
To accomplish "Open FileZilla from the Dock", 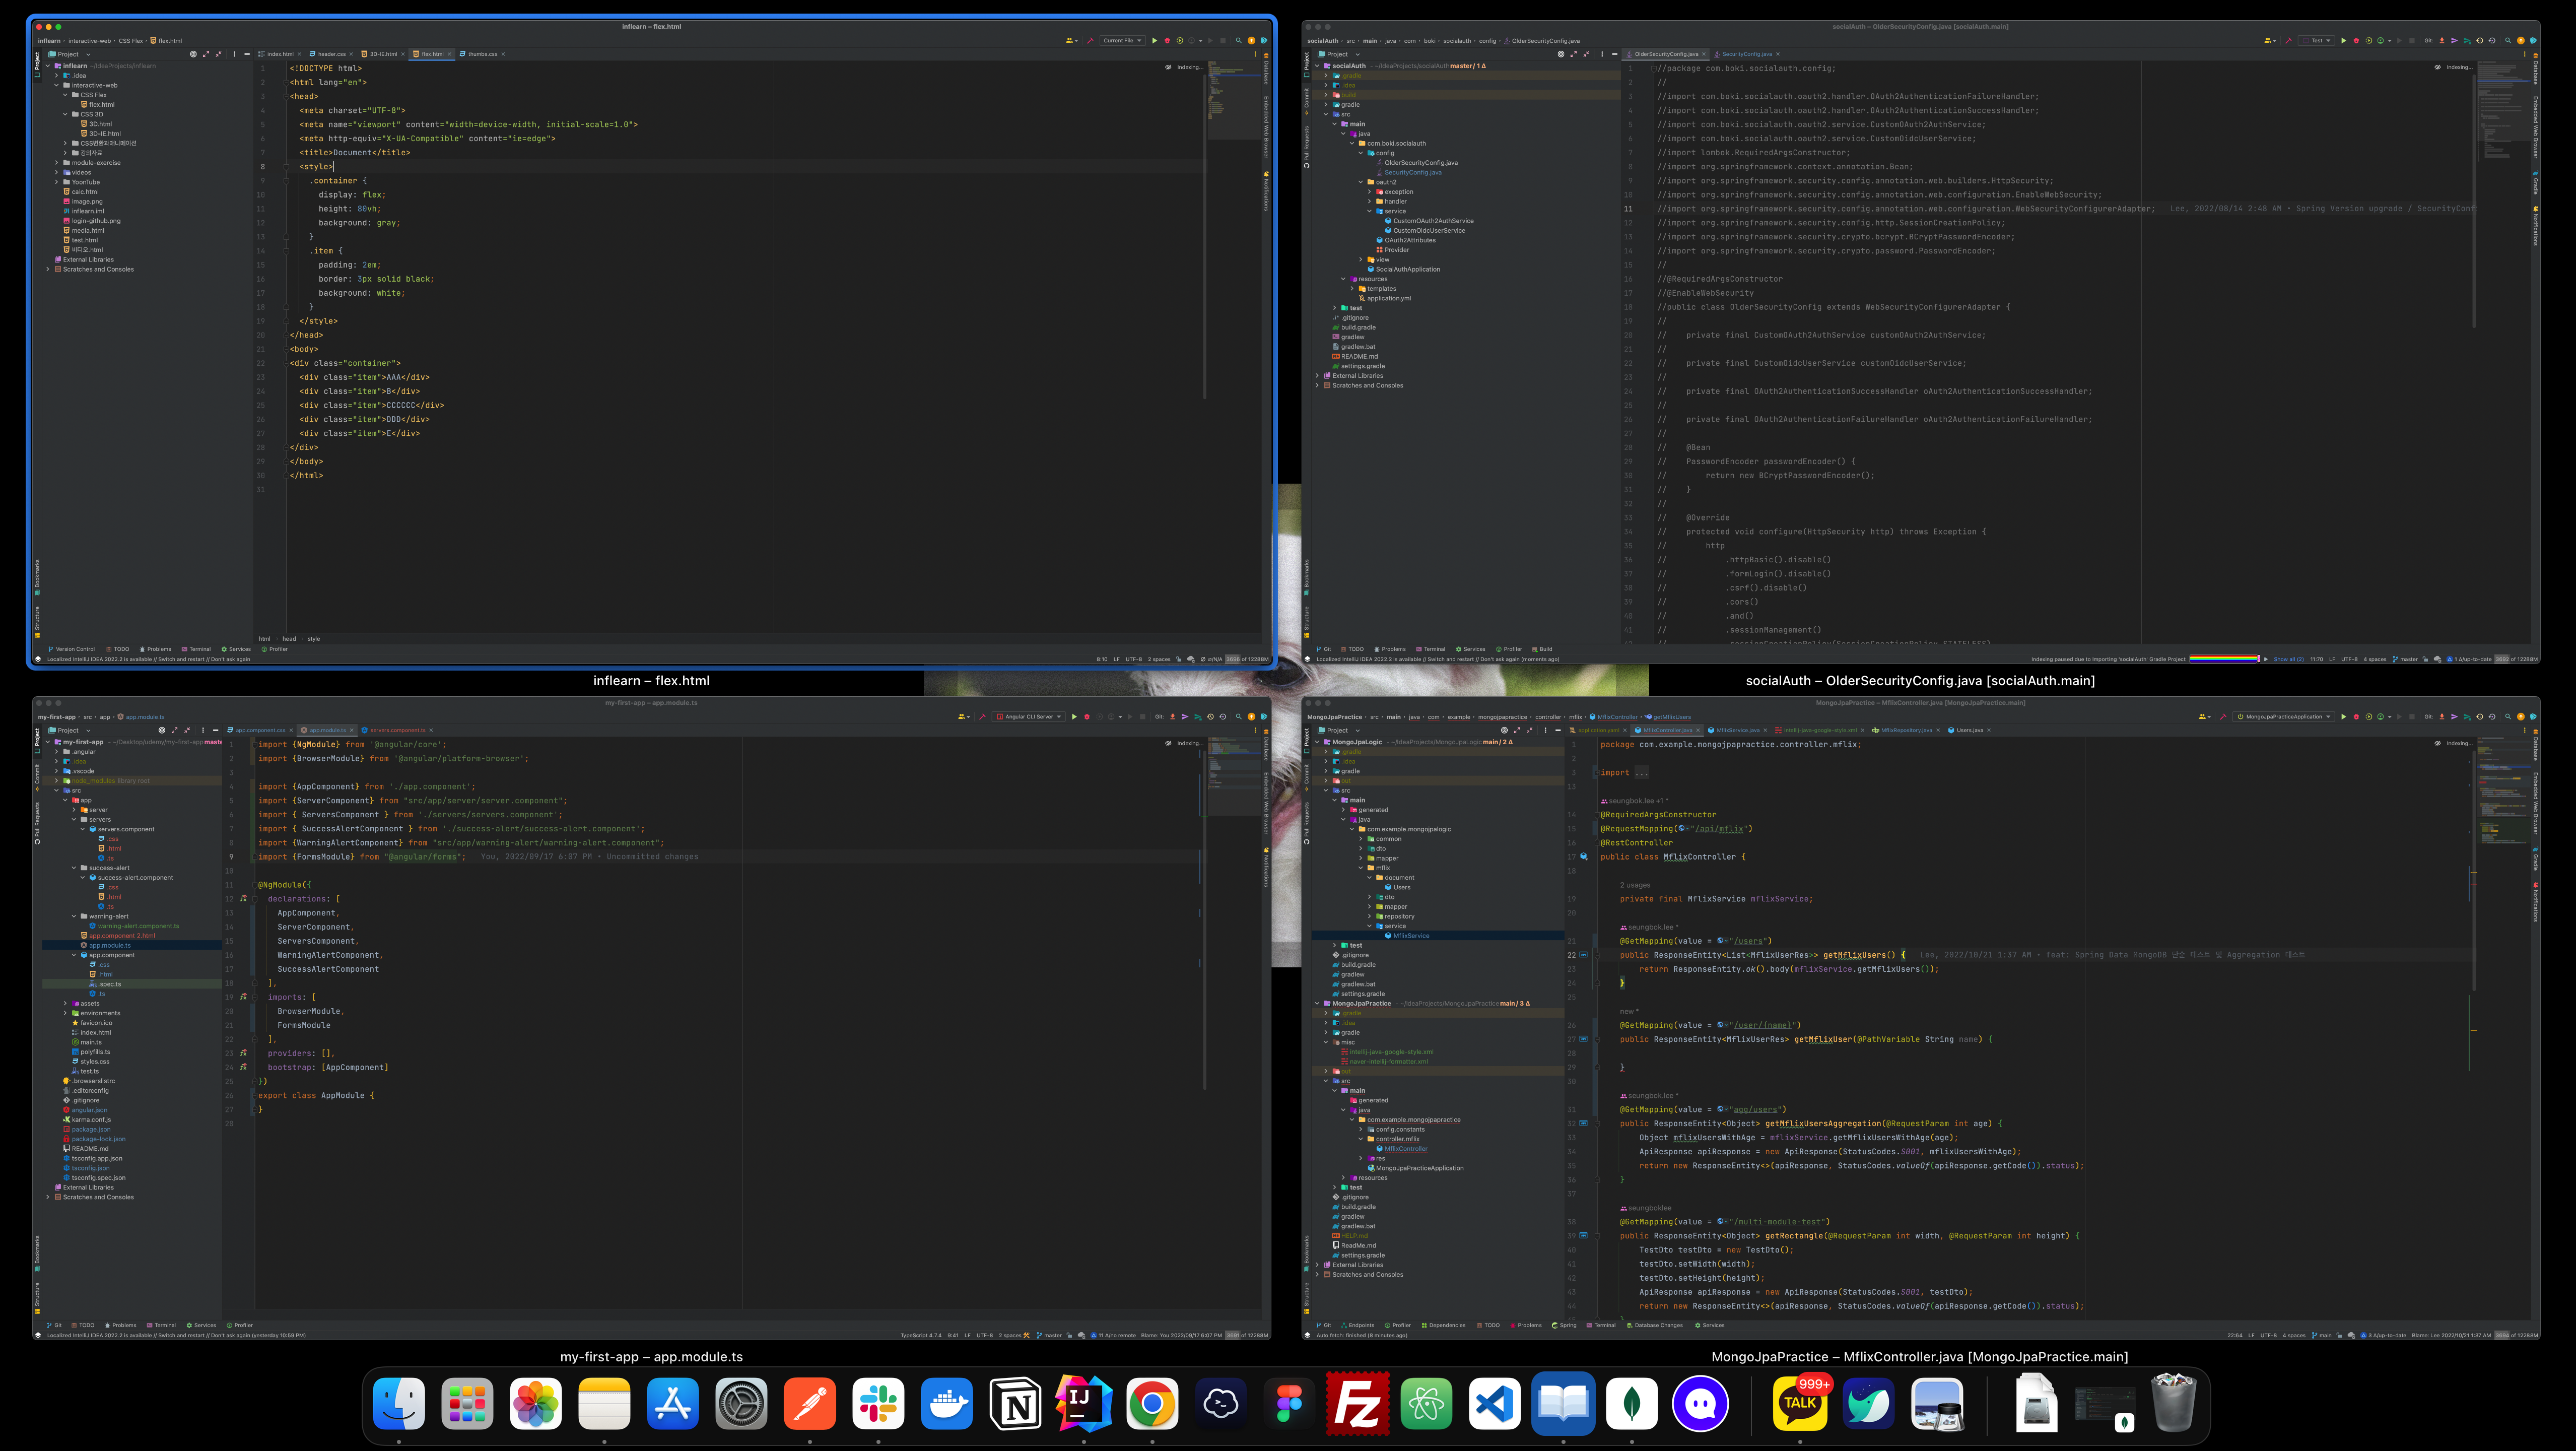I will 1357,1403.
